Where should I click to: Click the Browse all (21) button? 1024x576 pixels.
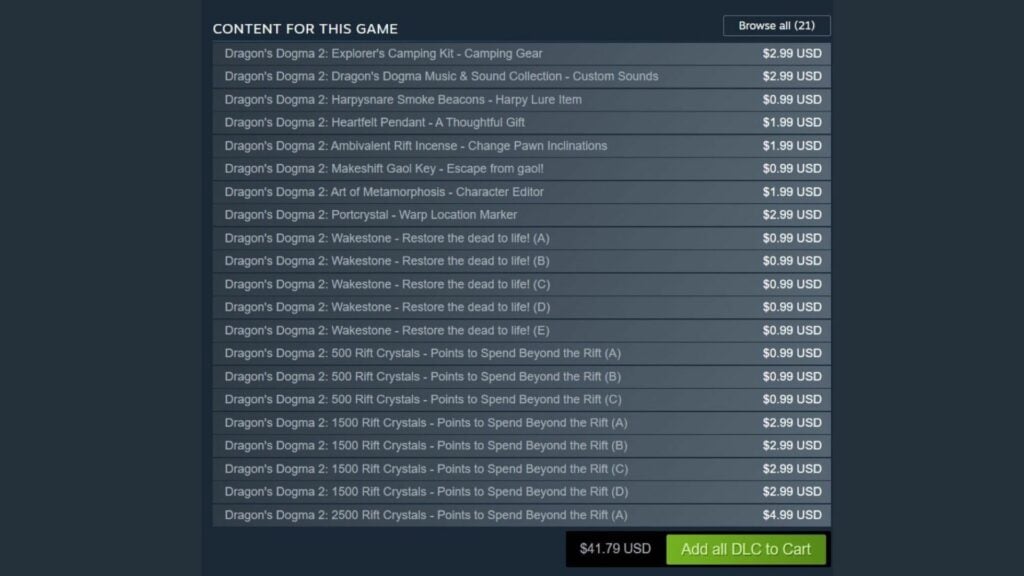click(x=778, y=25)
